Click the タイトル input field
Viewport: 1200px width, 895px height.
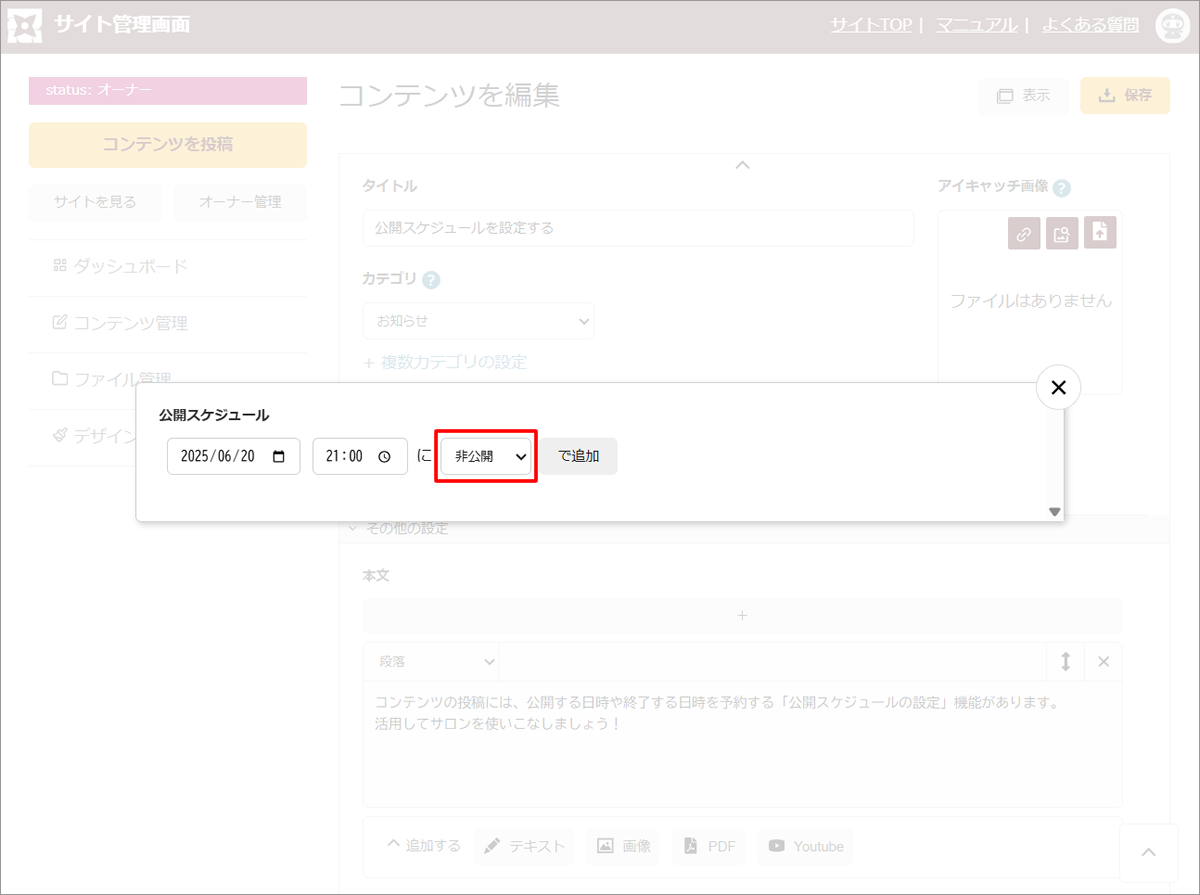point(637,228)
